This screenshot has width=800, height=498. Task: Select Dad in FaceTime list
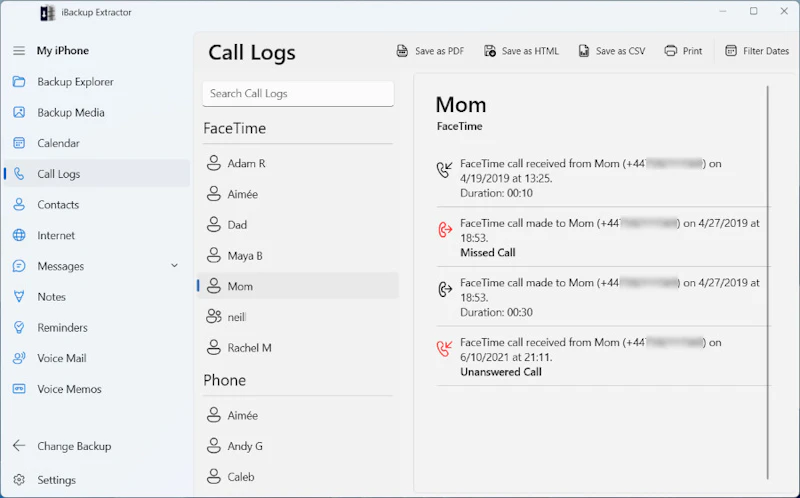click(x=298, y=225)
